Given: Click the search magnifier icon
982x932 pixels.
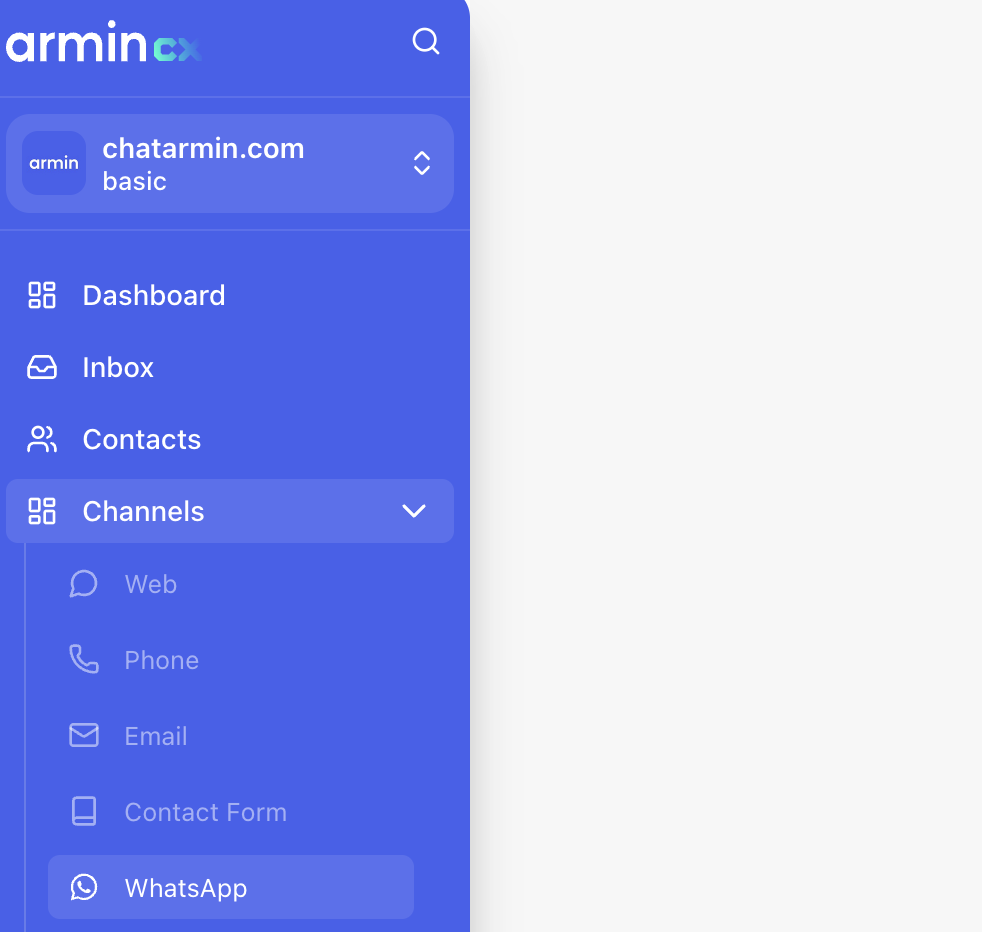Looking at the screenshot, I should point(426,42).
